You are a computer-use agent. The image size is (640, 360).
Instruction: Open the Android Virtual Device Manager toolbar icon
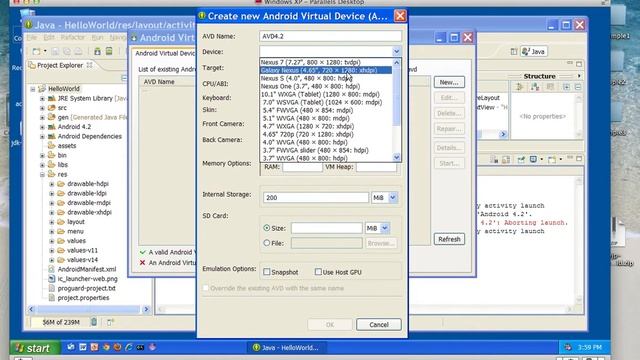(109, 51)
